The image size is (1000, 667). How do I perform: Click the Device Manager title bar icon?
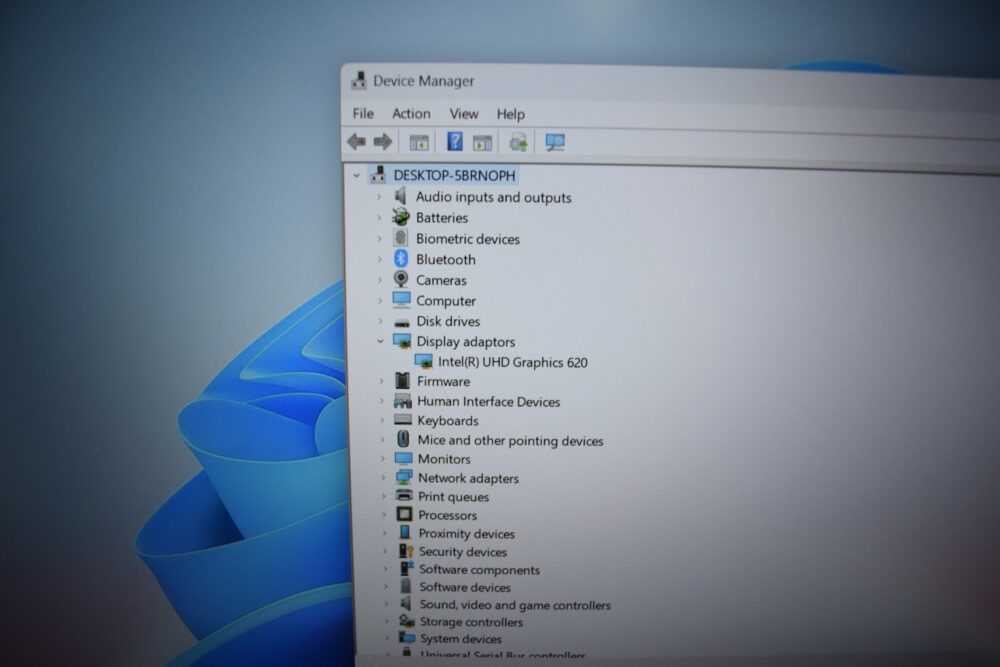pos(359,80)
